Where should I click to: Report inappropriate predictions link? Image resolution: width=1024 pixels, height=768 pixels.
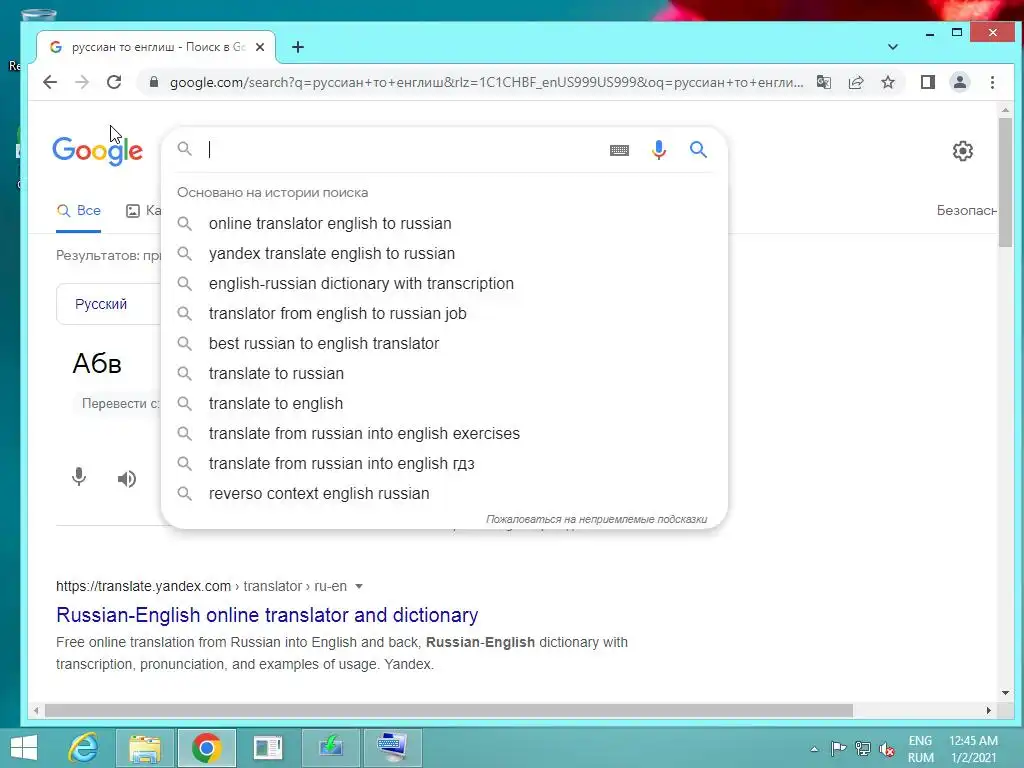596,519
